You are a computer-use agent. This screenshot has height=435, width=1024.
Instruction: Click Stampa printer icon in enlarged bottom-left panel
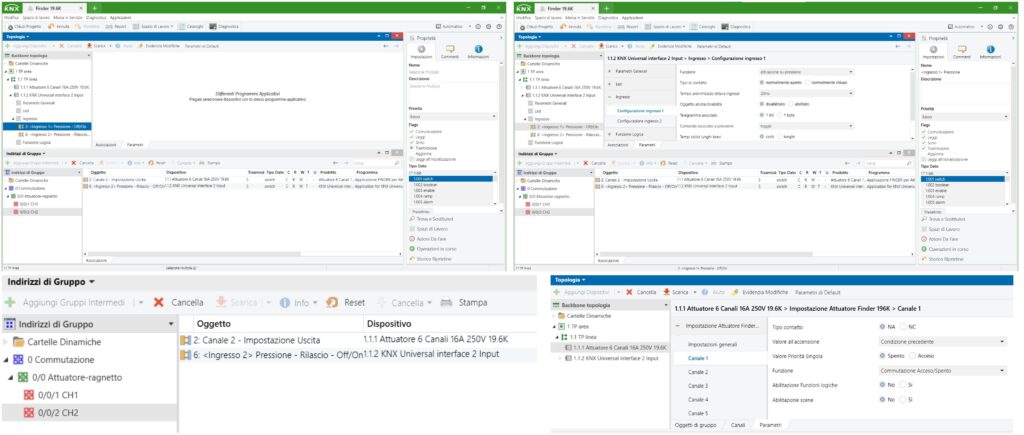pyautogui.click(x=447, y=302)
